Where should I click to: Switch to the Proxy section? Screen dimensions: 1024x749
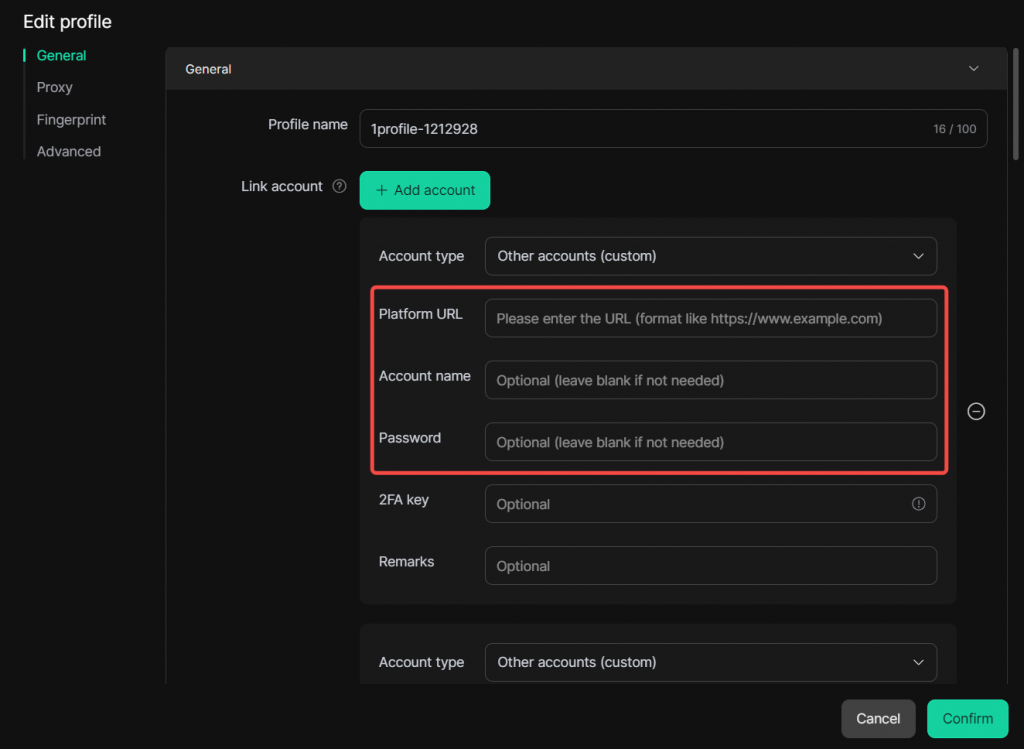[55, 88]
